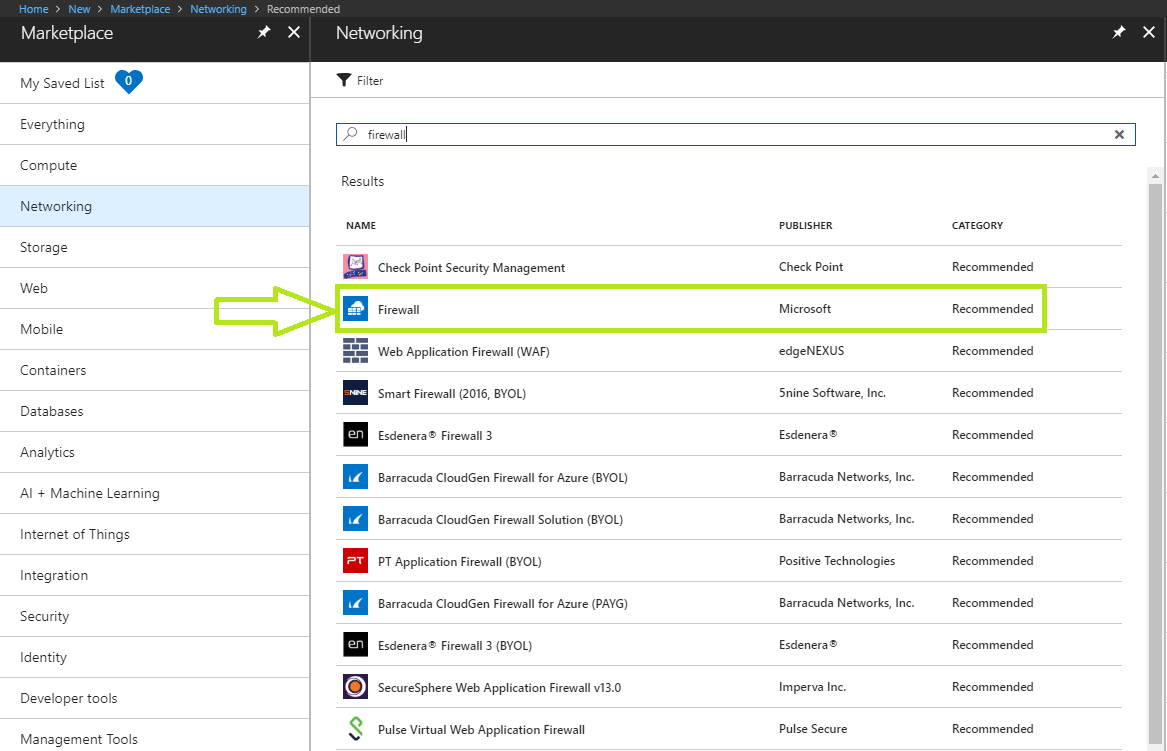Viewport: 1167px width, 751px height.
Task: Select Internet of Things category
Action: click(155, 534)
